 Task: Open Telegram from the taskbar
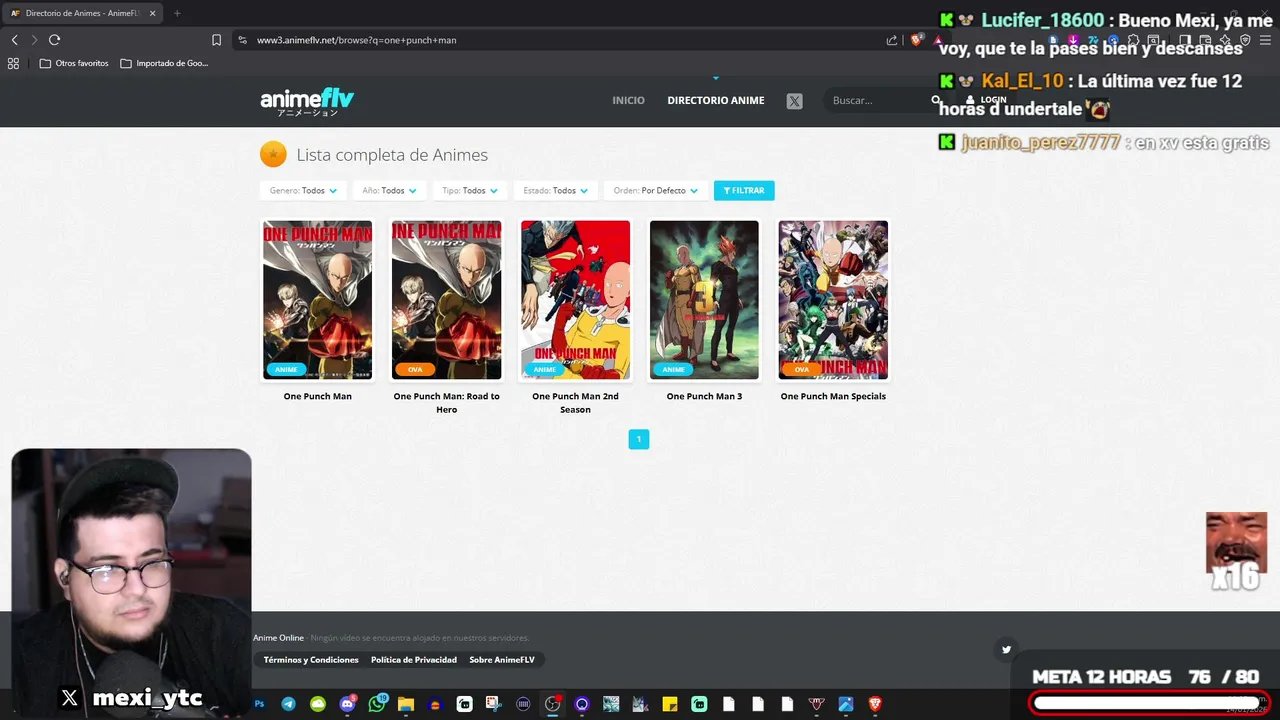coord(288,704)
